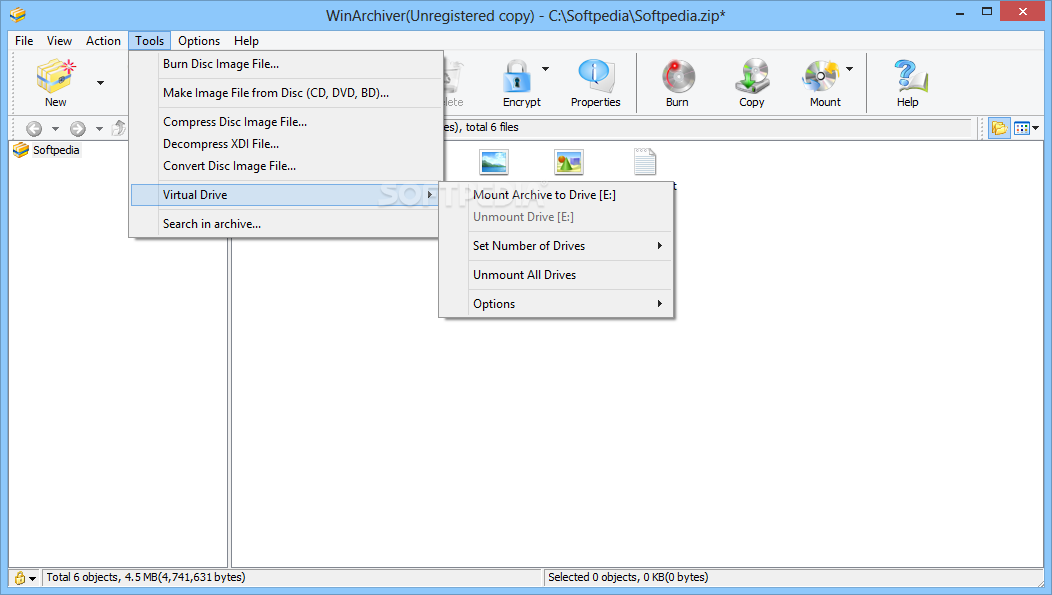
Task: Open the status bar lock dropdown arrow
Action: 32,578
